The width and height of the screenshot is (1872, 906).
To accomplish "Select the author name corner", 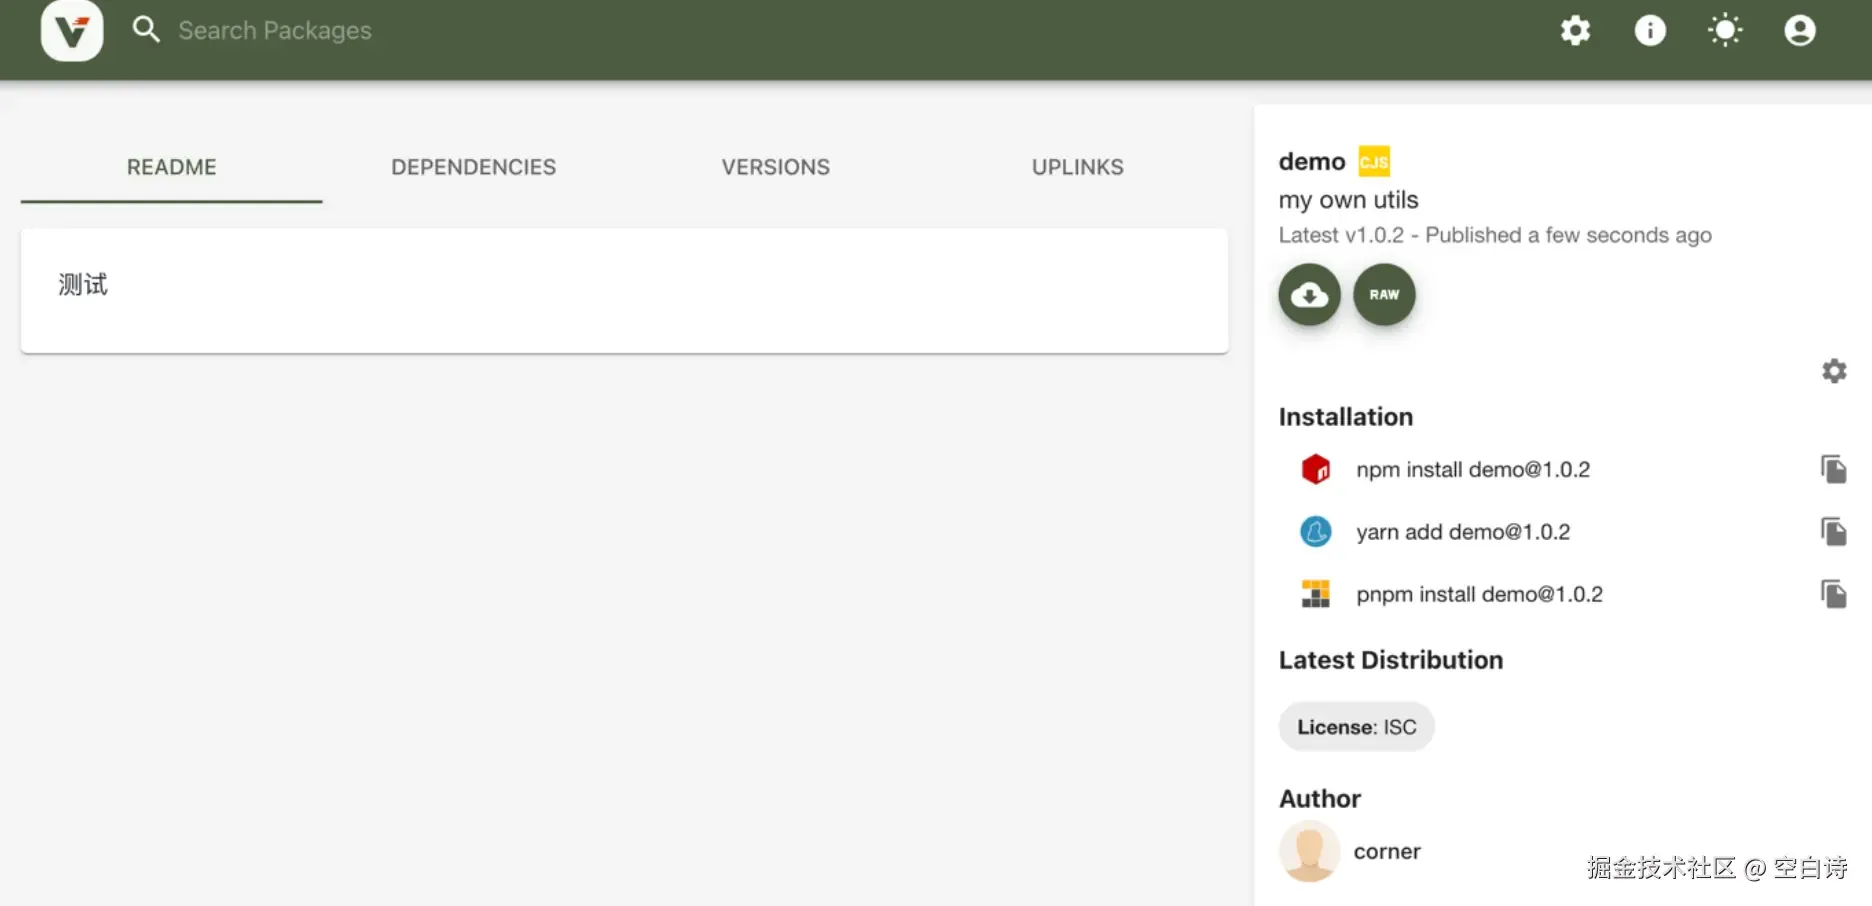I will pos(1387,852).
